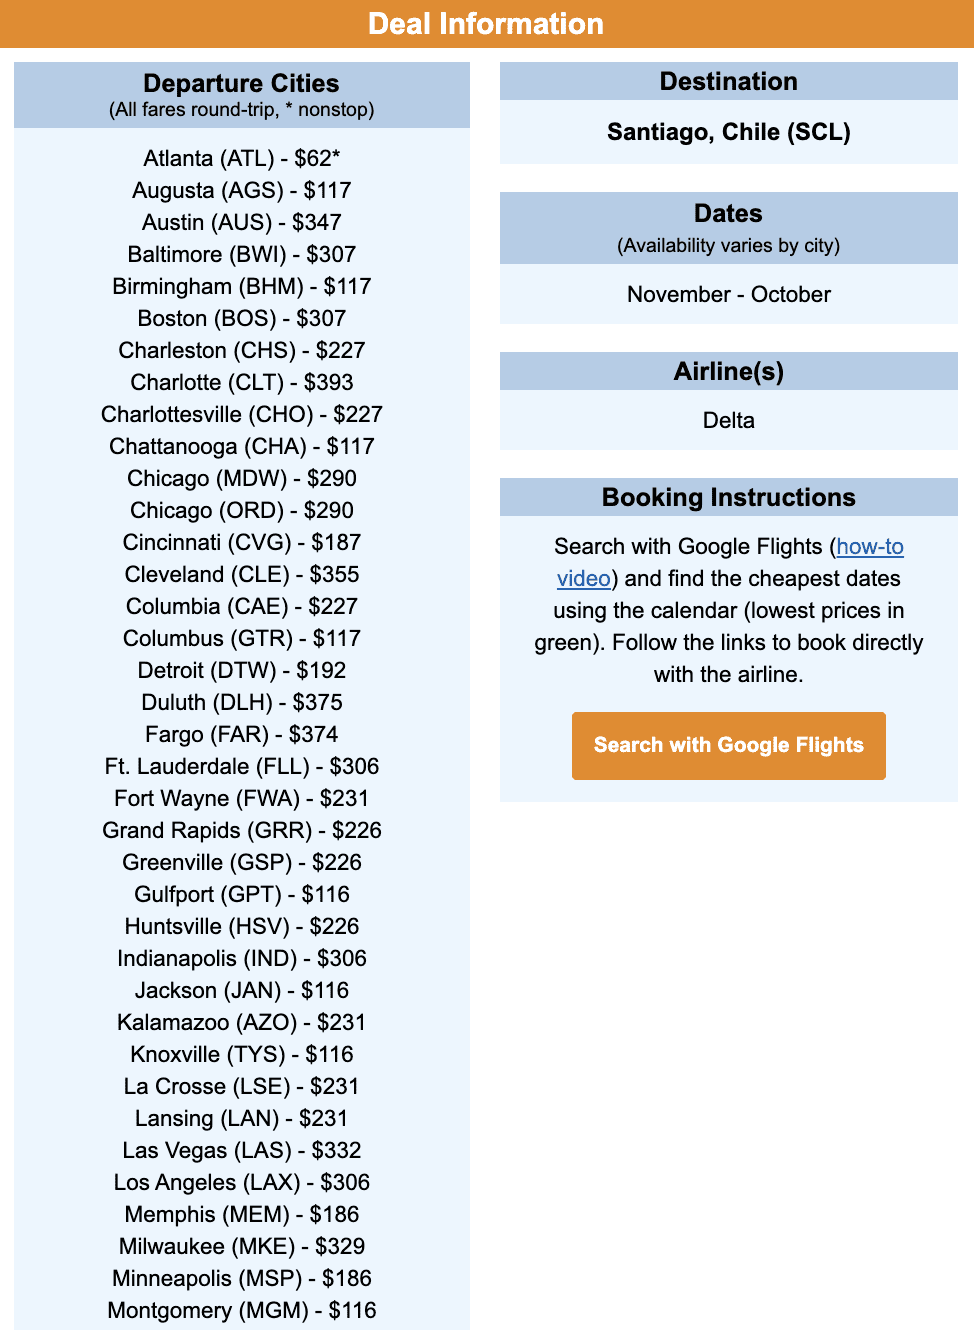Select the Boston (BOS) $307 fare entry
Viewport: 974px width, 1330px height.
(x=240, y=318)
